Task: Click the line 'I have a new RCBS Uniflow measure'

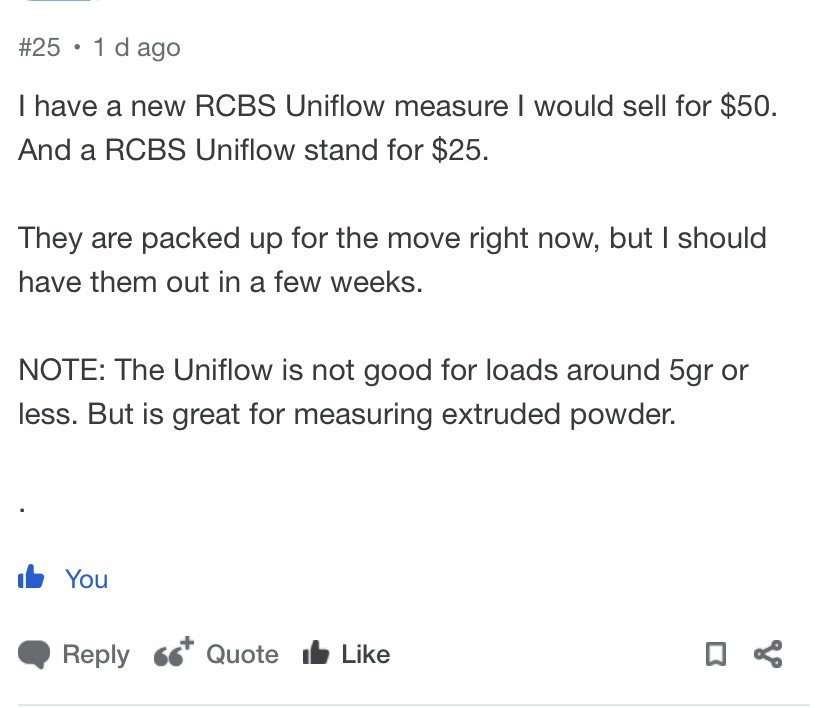Action: click(x=398, y=106)
